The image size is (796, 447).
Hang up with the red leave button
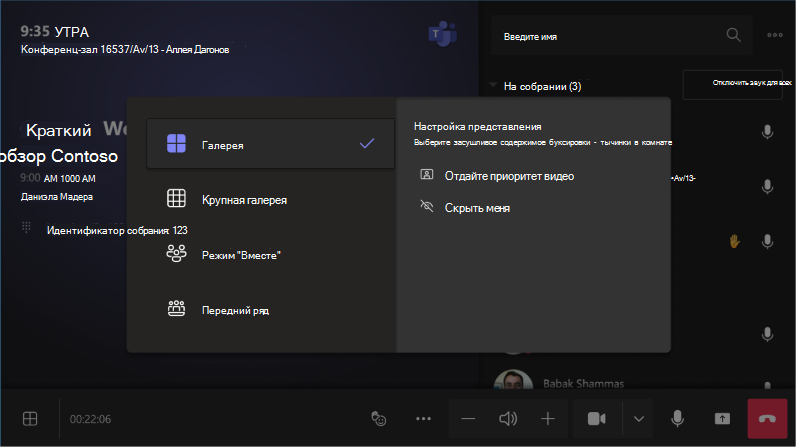(x=767, y=419)
